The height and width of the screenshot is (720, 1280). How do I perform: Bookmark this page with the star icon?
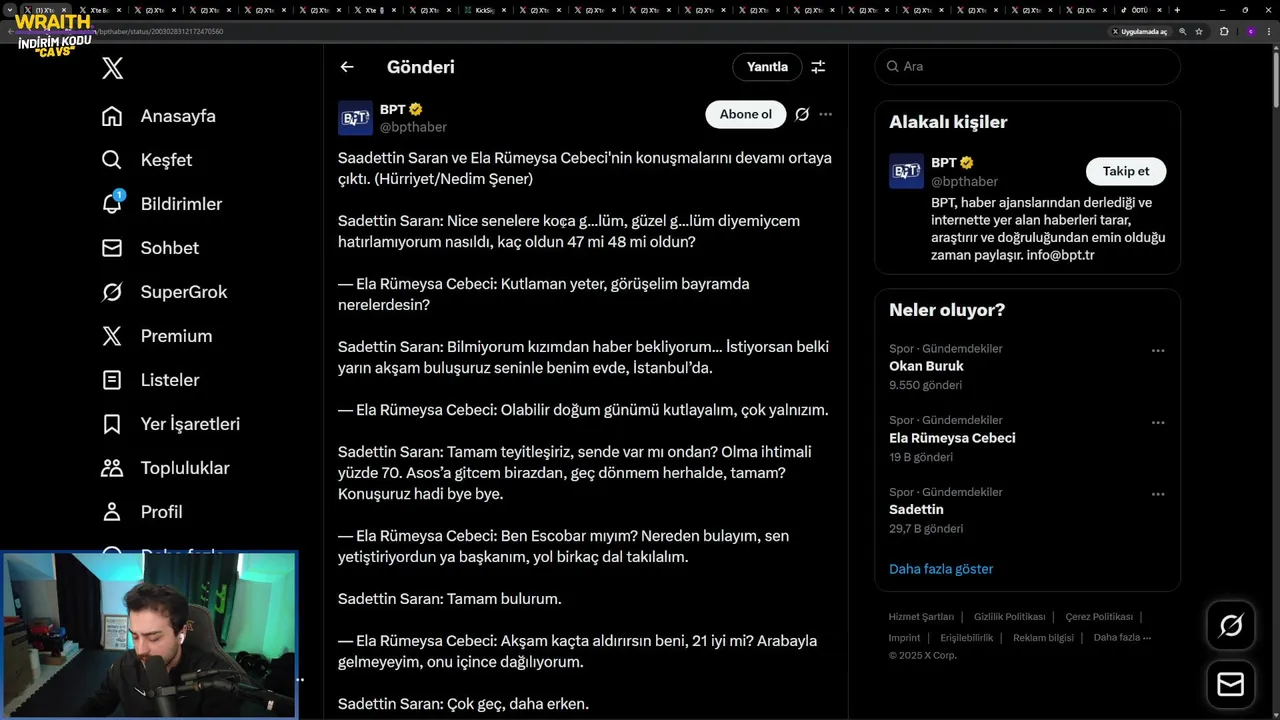tap(1199, 32)
